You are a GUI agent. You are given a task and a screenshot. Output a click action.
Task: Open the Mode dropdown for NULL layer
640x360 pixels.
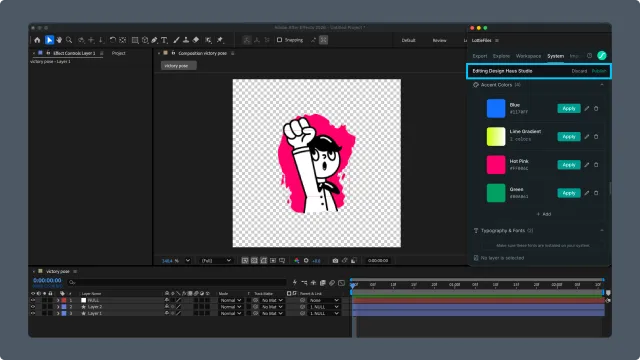pos(230,300)
